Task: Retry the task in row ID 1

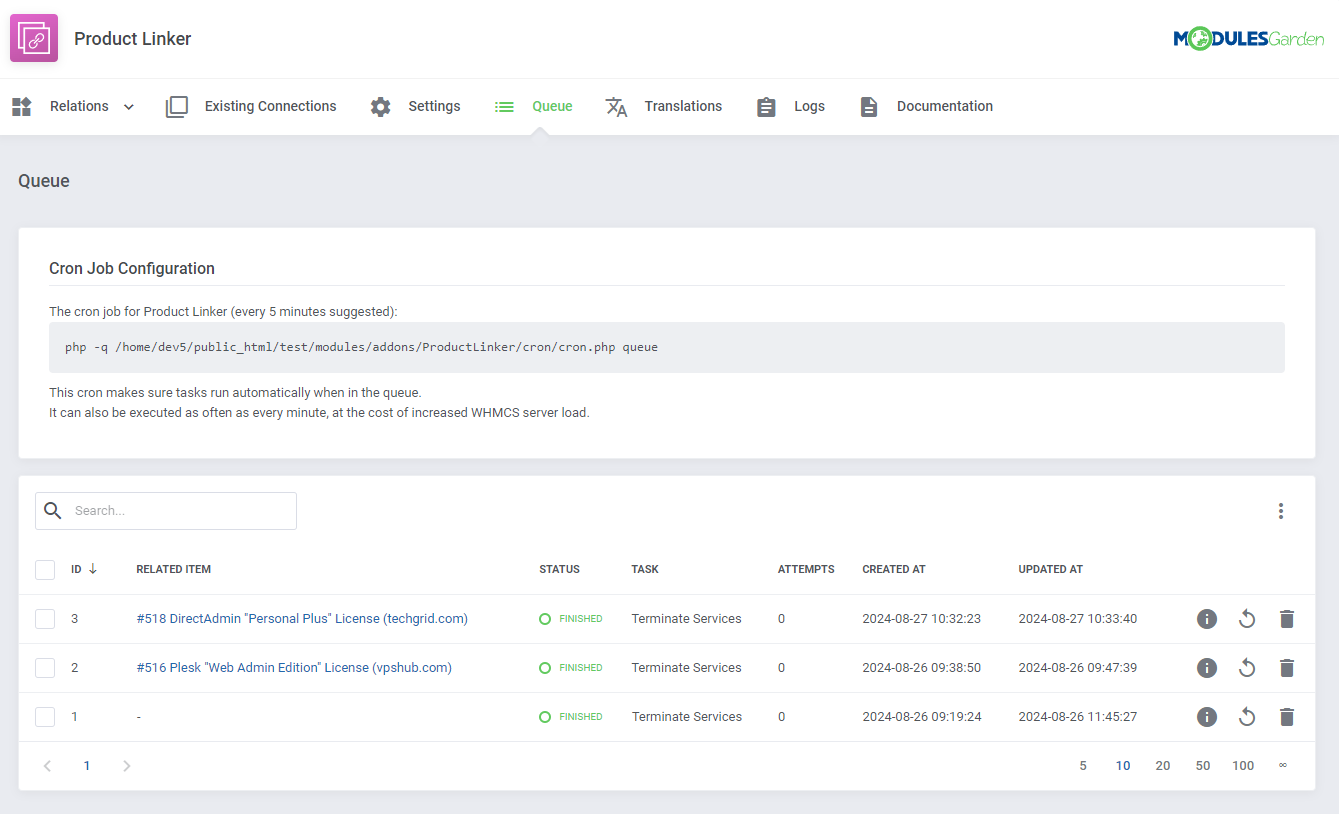Action: 1247,717
